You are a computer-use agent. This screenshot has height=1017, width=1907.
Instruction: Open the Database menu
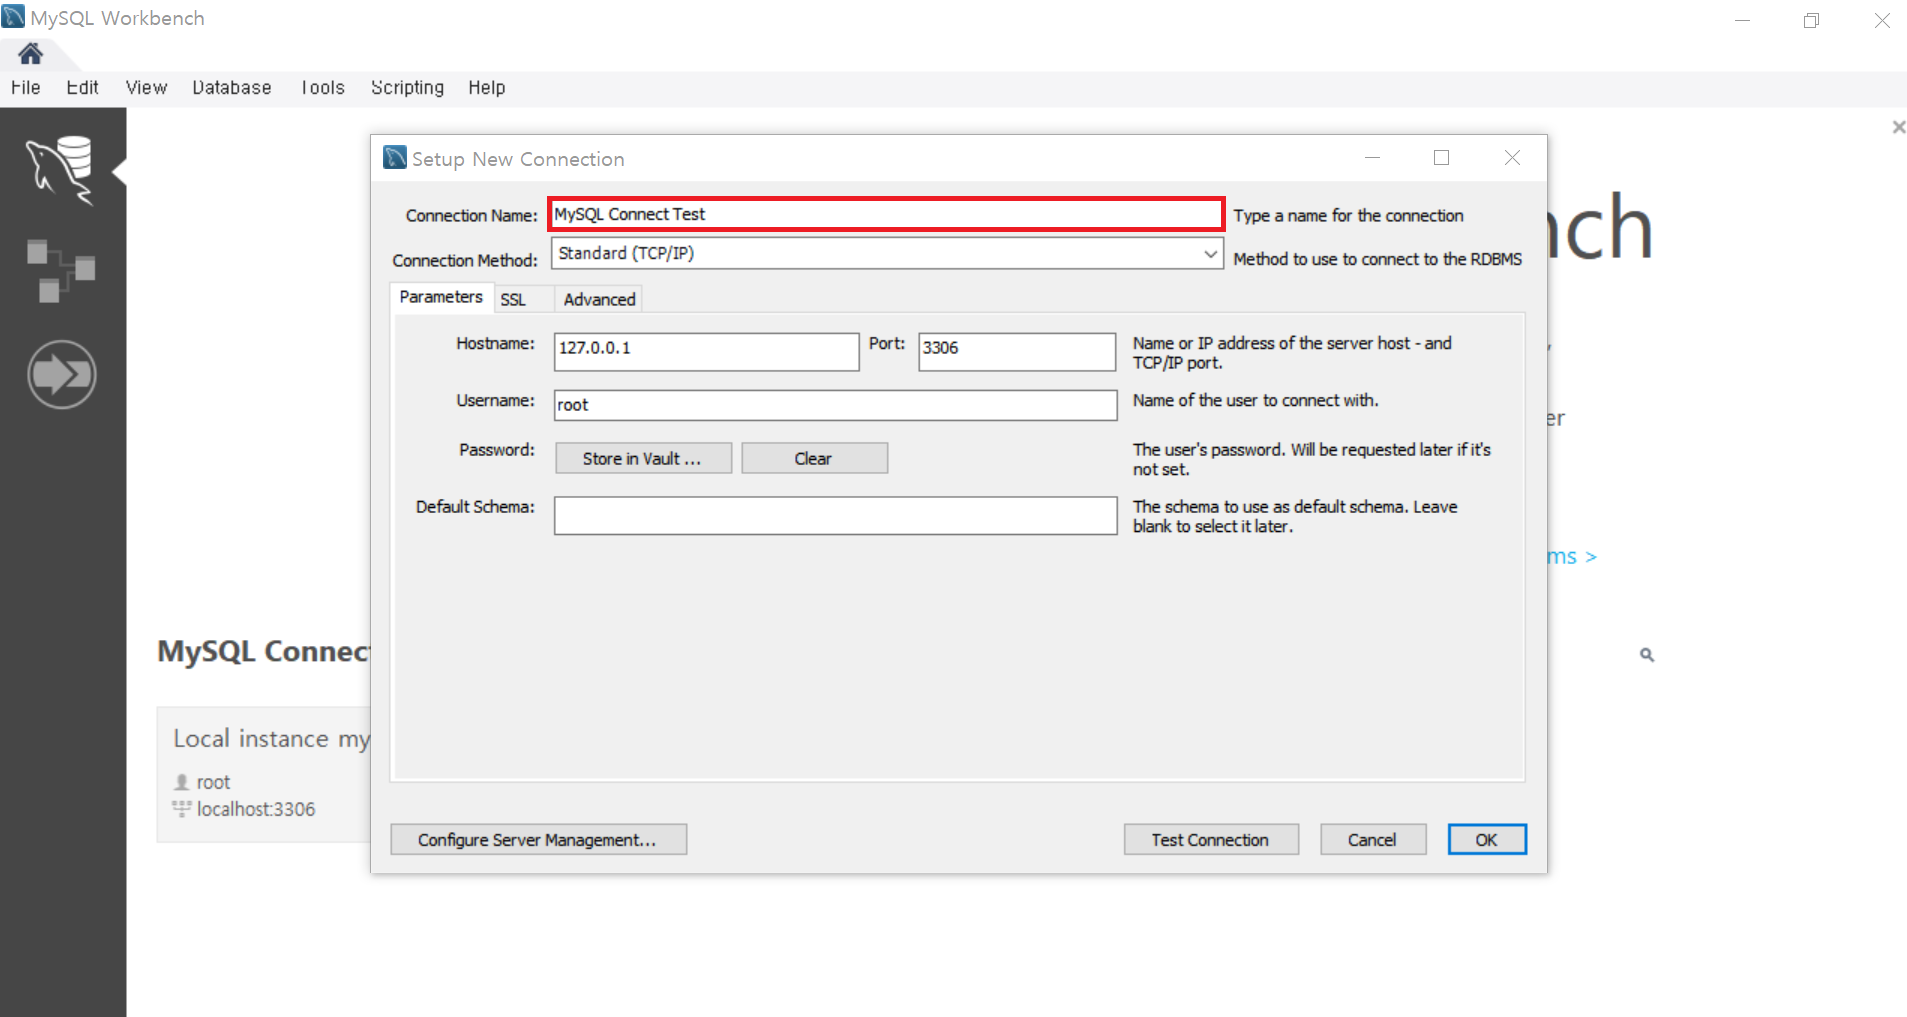[x=232, y=88]
